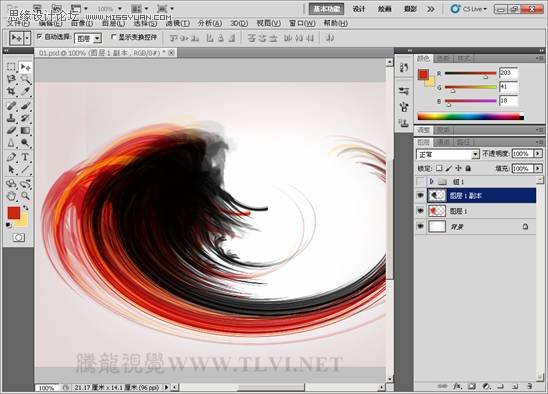Add a layer mask from panel bottom
548x394 pixels.
click(x=471, y=386)
